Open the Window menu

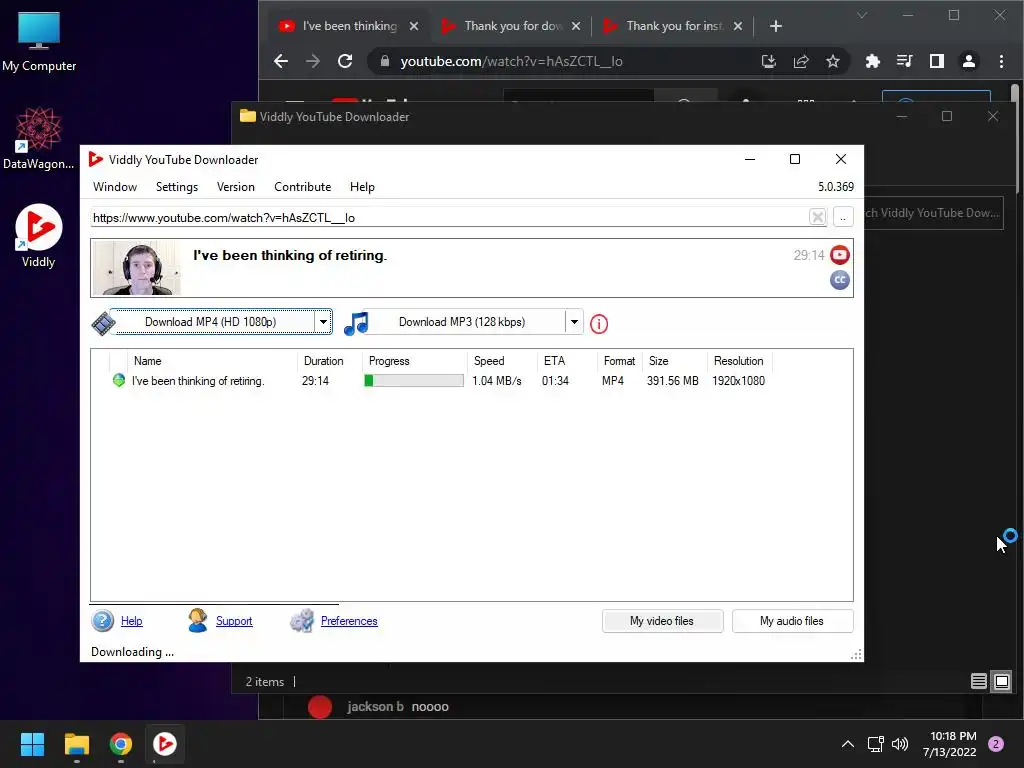click(x=115, y=187)
